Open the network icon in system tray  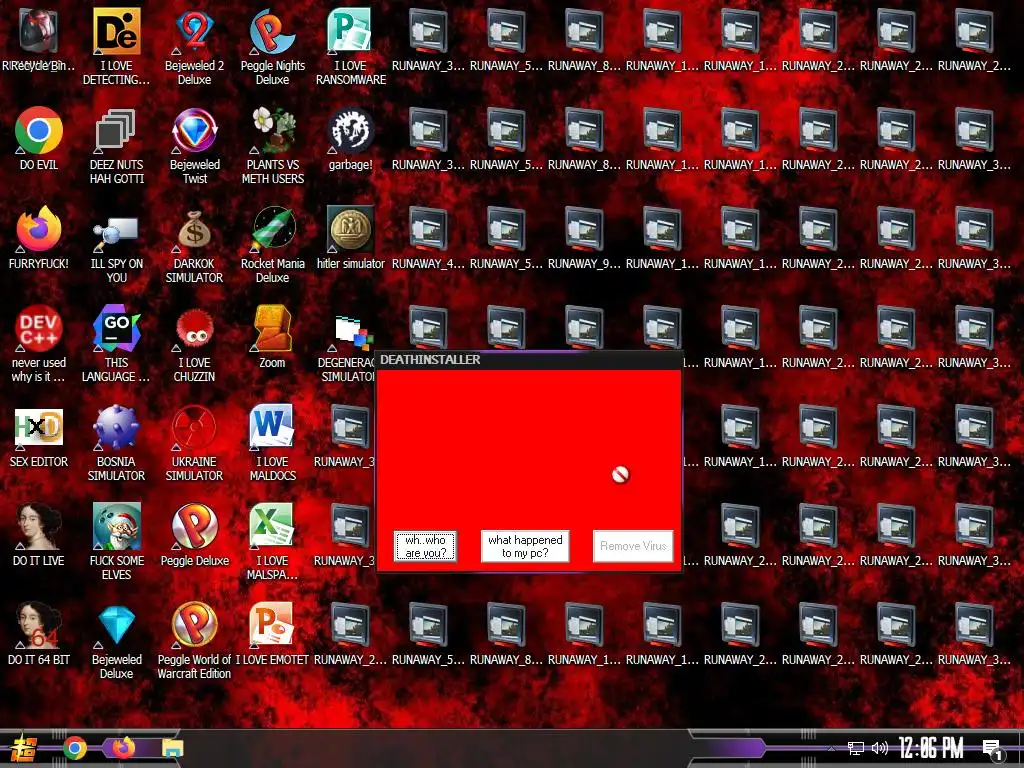[856, 748]
